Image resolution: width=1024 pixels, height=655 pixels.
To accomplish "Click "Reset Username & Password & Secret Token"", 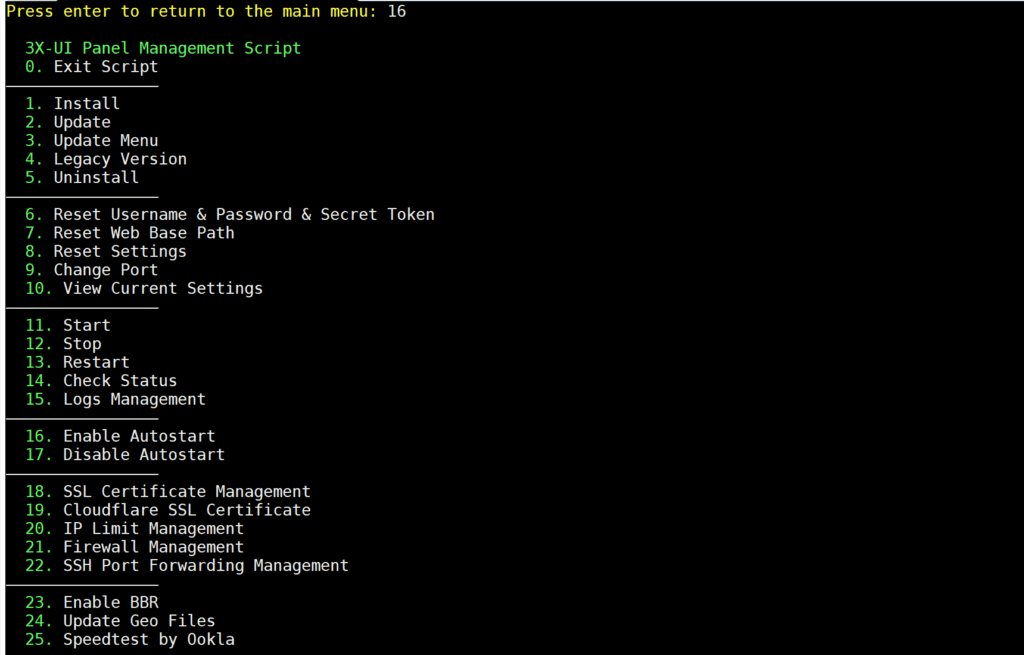I will tap(230, 215).
